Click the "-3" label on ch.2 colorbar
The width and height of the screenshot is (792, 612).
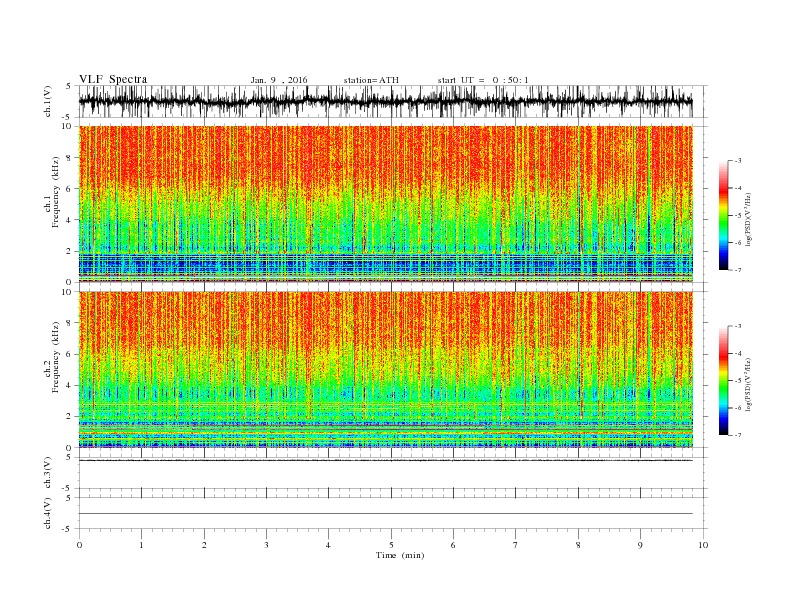coord(737,326)
